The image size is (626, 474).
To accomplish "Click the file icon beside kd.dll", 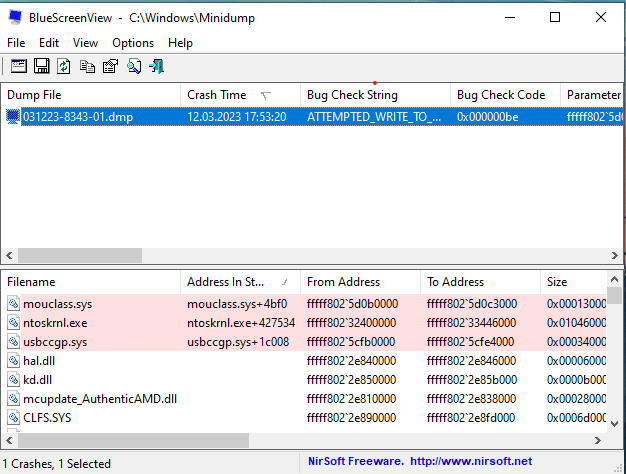I will [x=14, y=380].
